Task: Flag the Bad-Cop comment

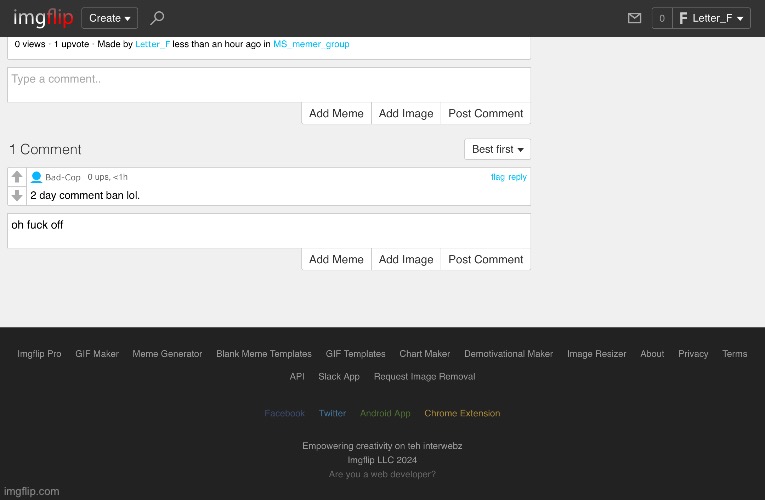Action: [498, 177]
